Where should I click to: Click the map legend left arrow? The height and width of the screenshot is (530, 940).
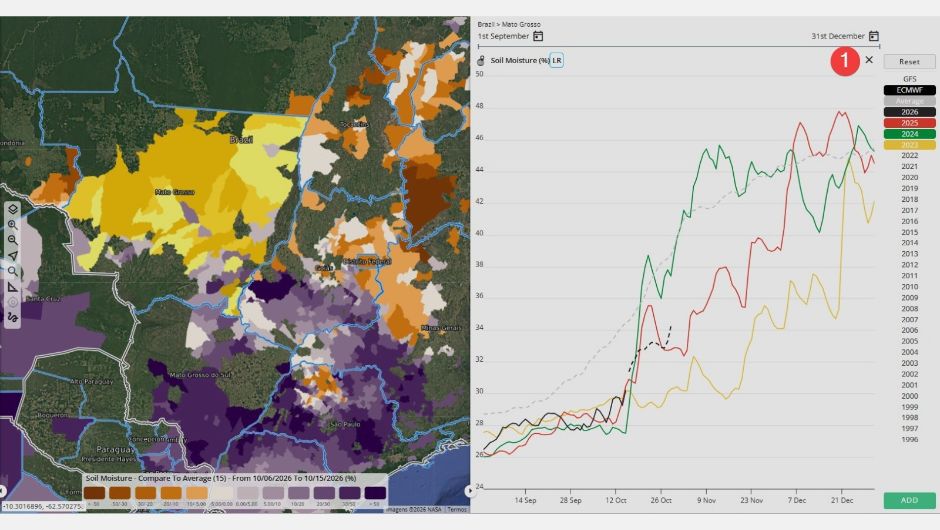pyautogui.click(x=3, y=490)
